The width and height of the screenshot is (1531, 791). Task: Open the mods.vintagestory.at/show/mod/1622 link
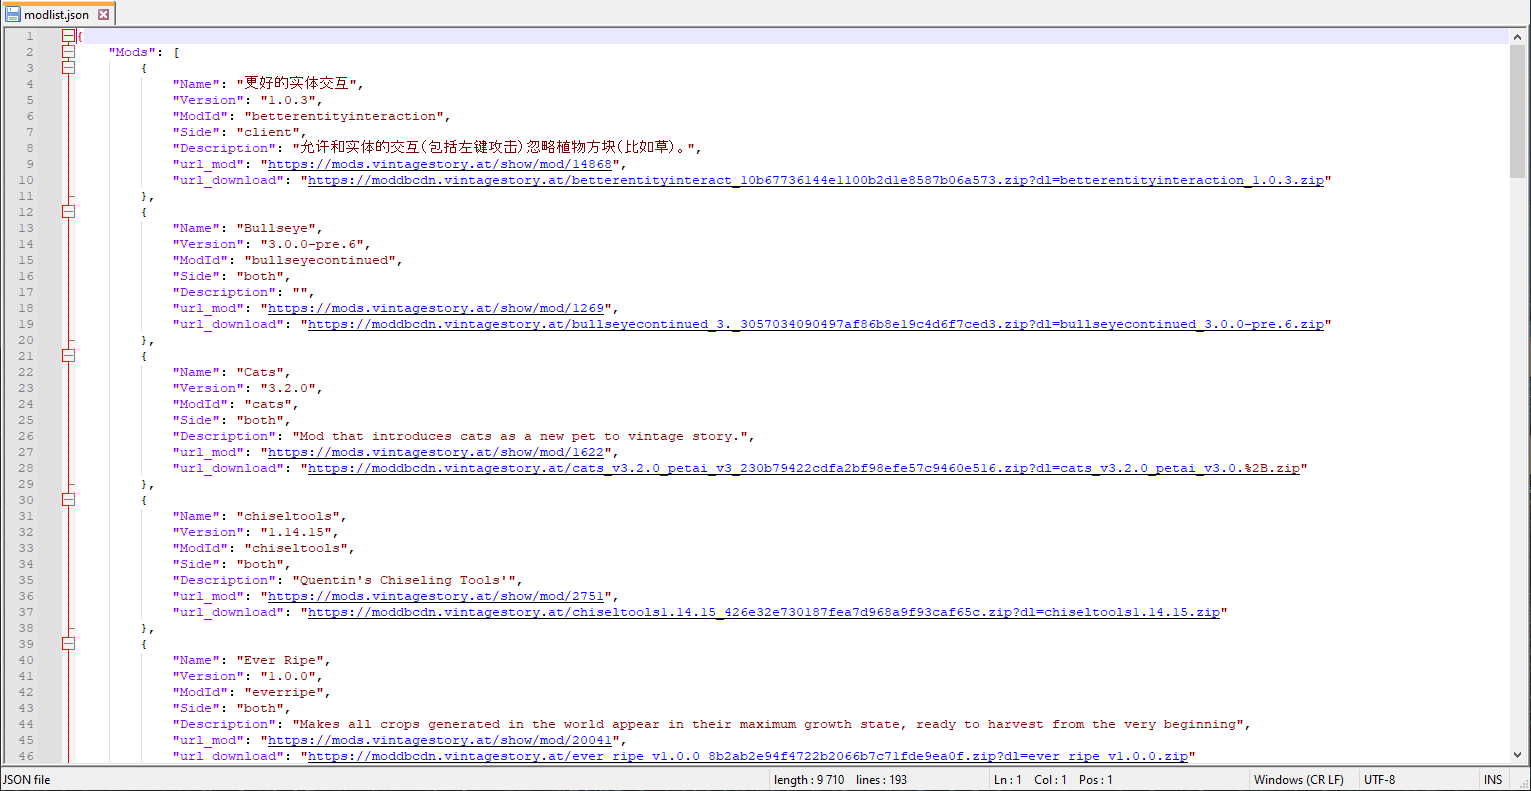[436, 452]
